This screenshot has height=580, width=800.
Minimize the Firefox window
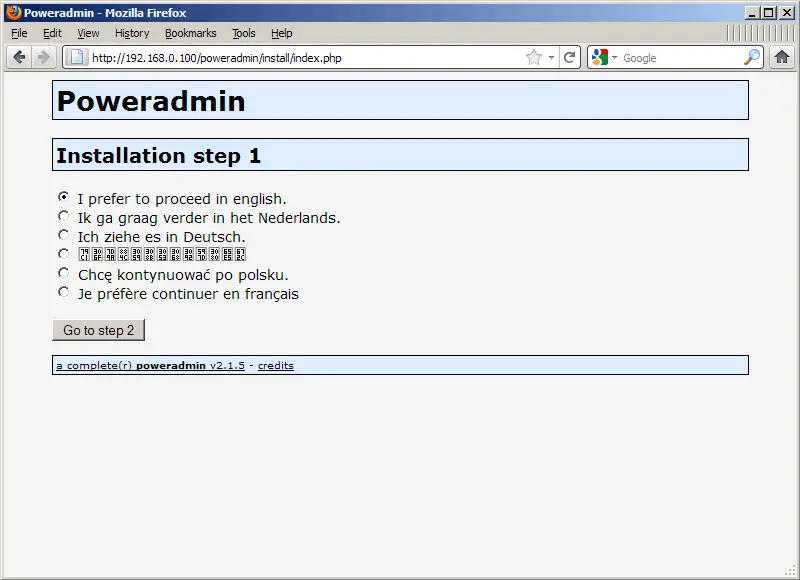point(751,13)
